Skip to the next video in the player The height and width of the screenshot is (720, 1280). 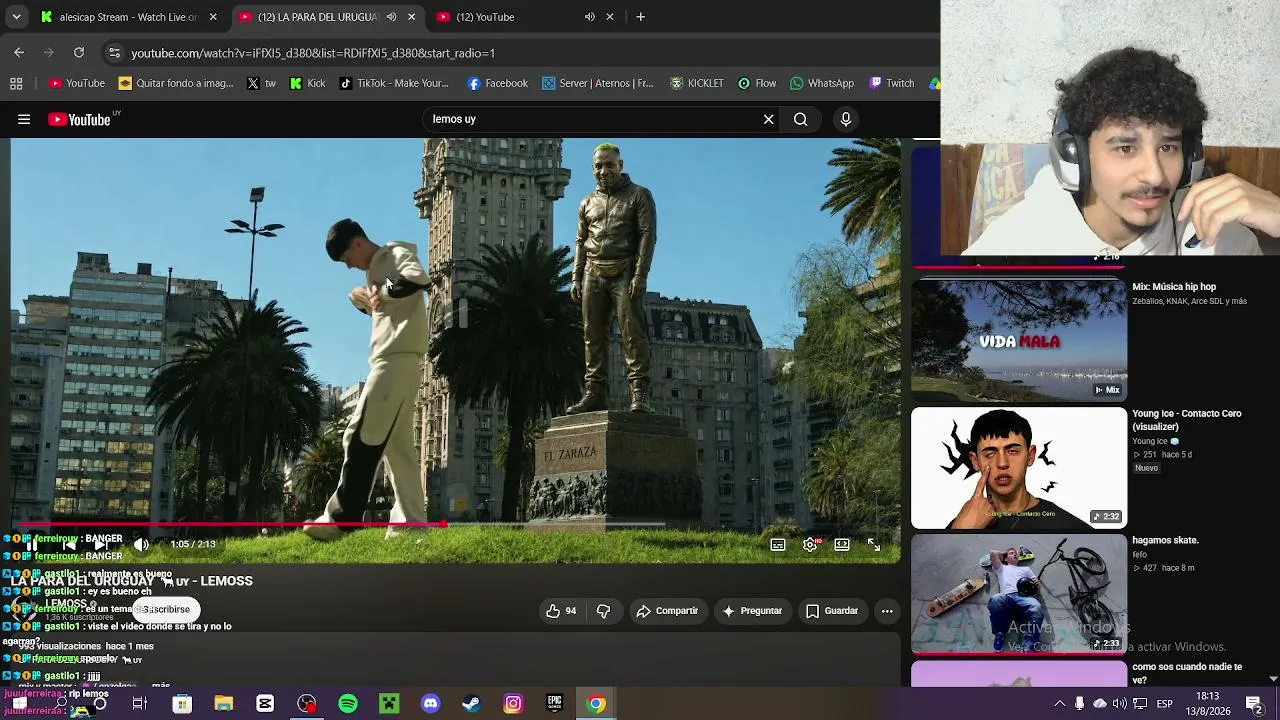[100, 544]
